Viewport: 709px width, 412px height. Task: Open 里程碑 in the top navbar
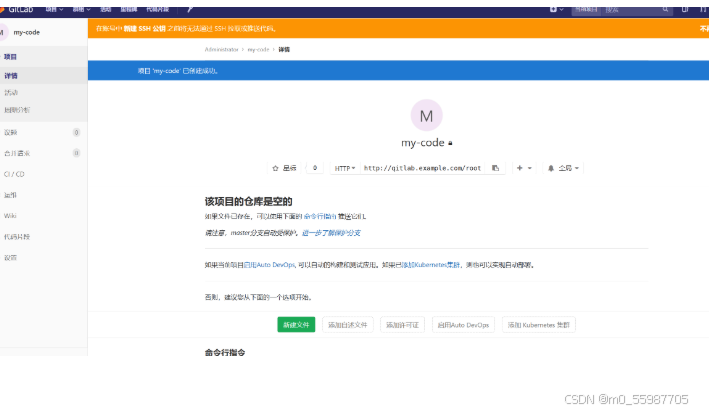pyautogui.click(x=129, y=9)
